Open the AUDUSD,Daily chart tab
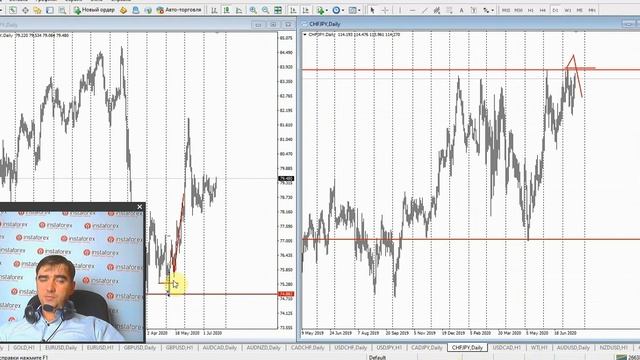Image resolution: width=640 pixels, height=360 pixels. 573,348
